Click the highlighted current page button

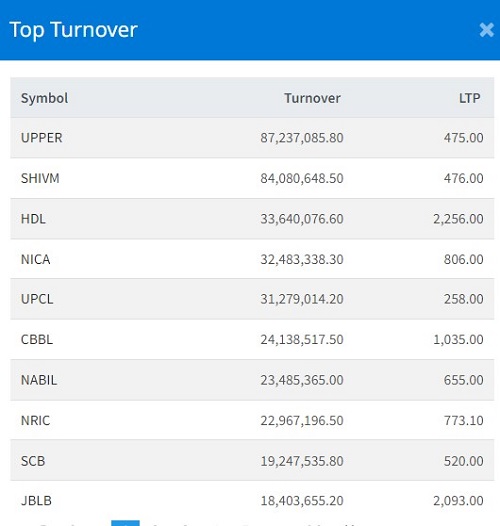coord(125,523)
